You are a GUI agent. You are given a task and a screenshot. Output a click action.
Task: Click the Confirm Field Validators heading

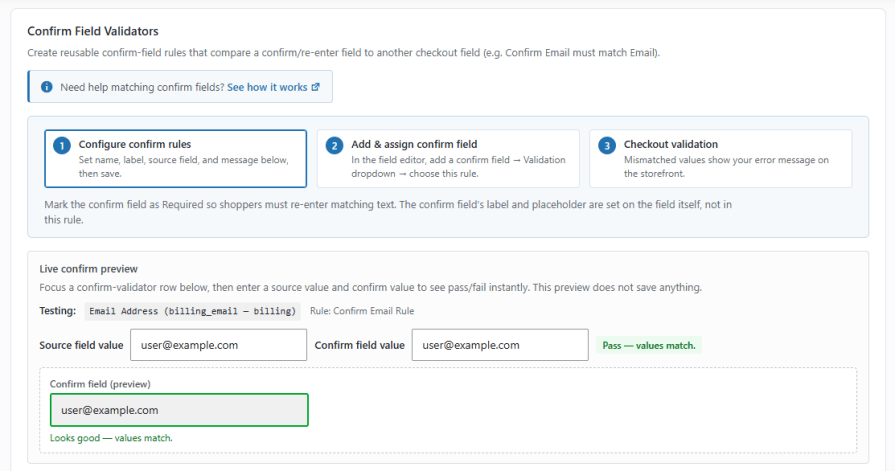(93, 31)
